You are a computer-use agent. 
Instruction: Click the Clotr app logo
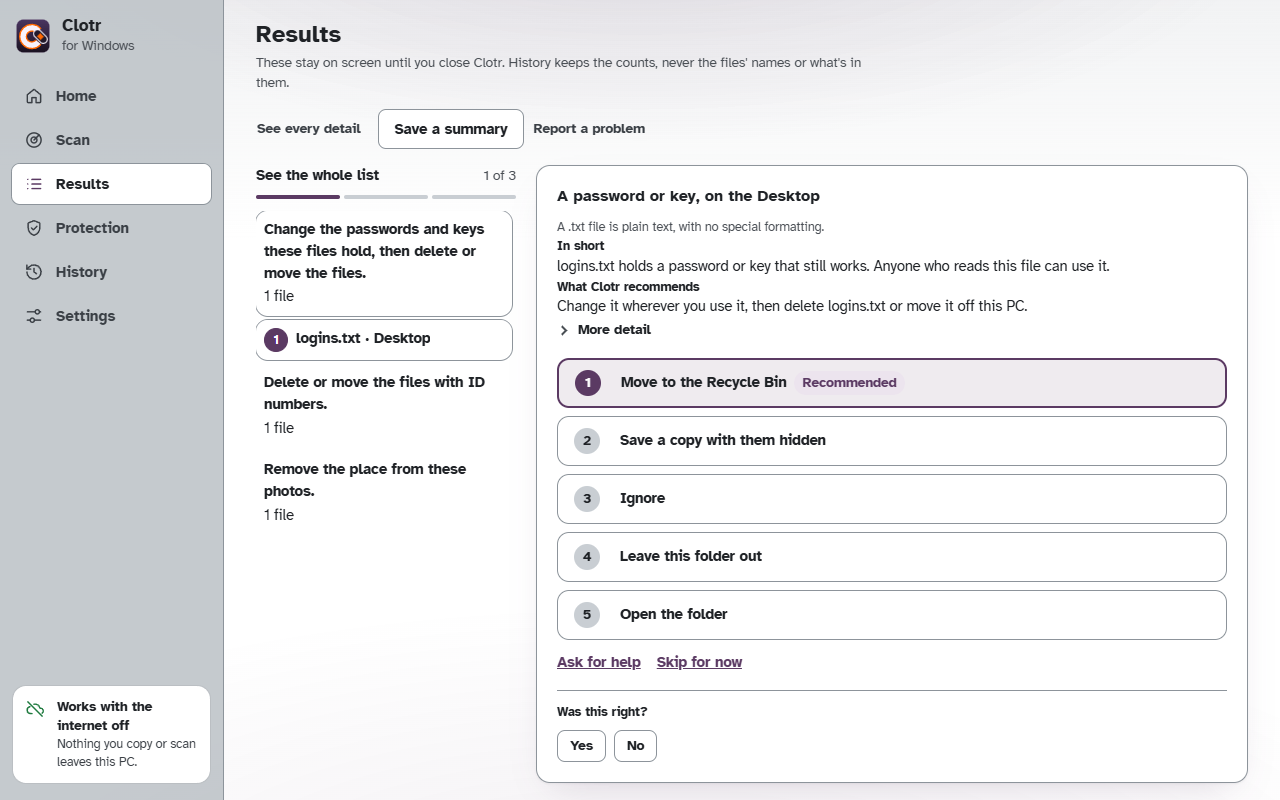pyautogui.click(x=33, y=36)
